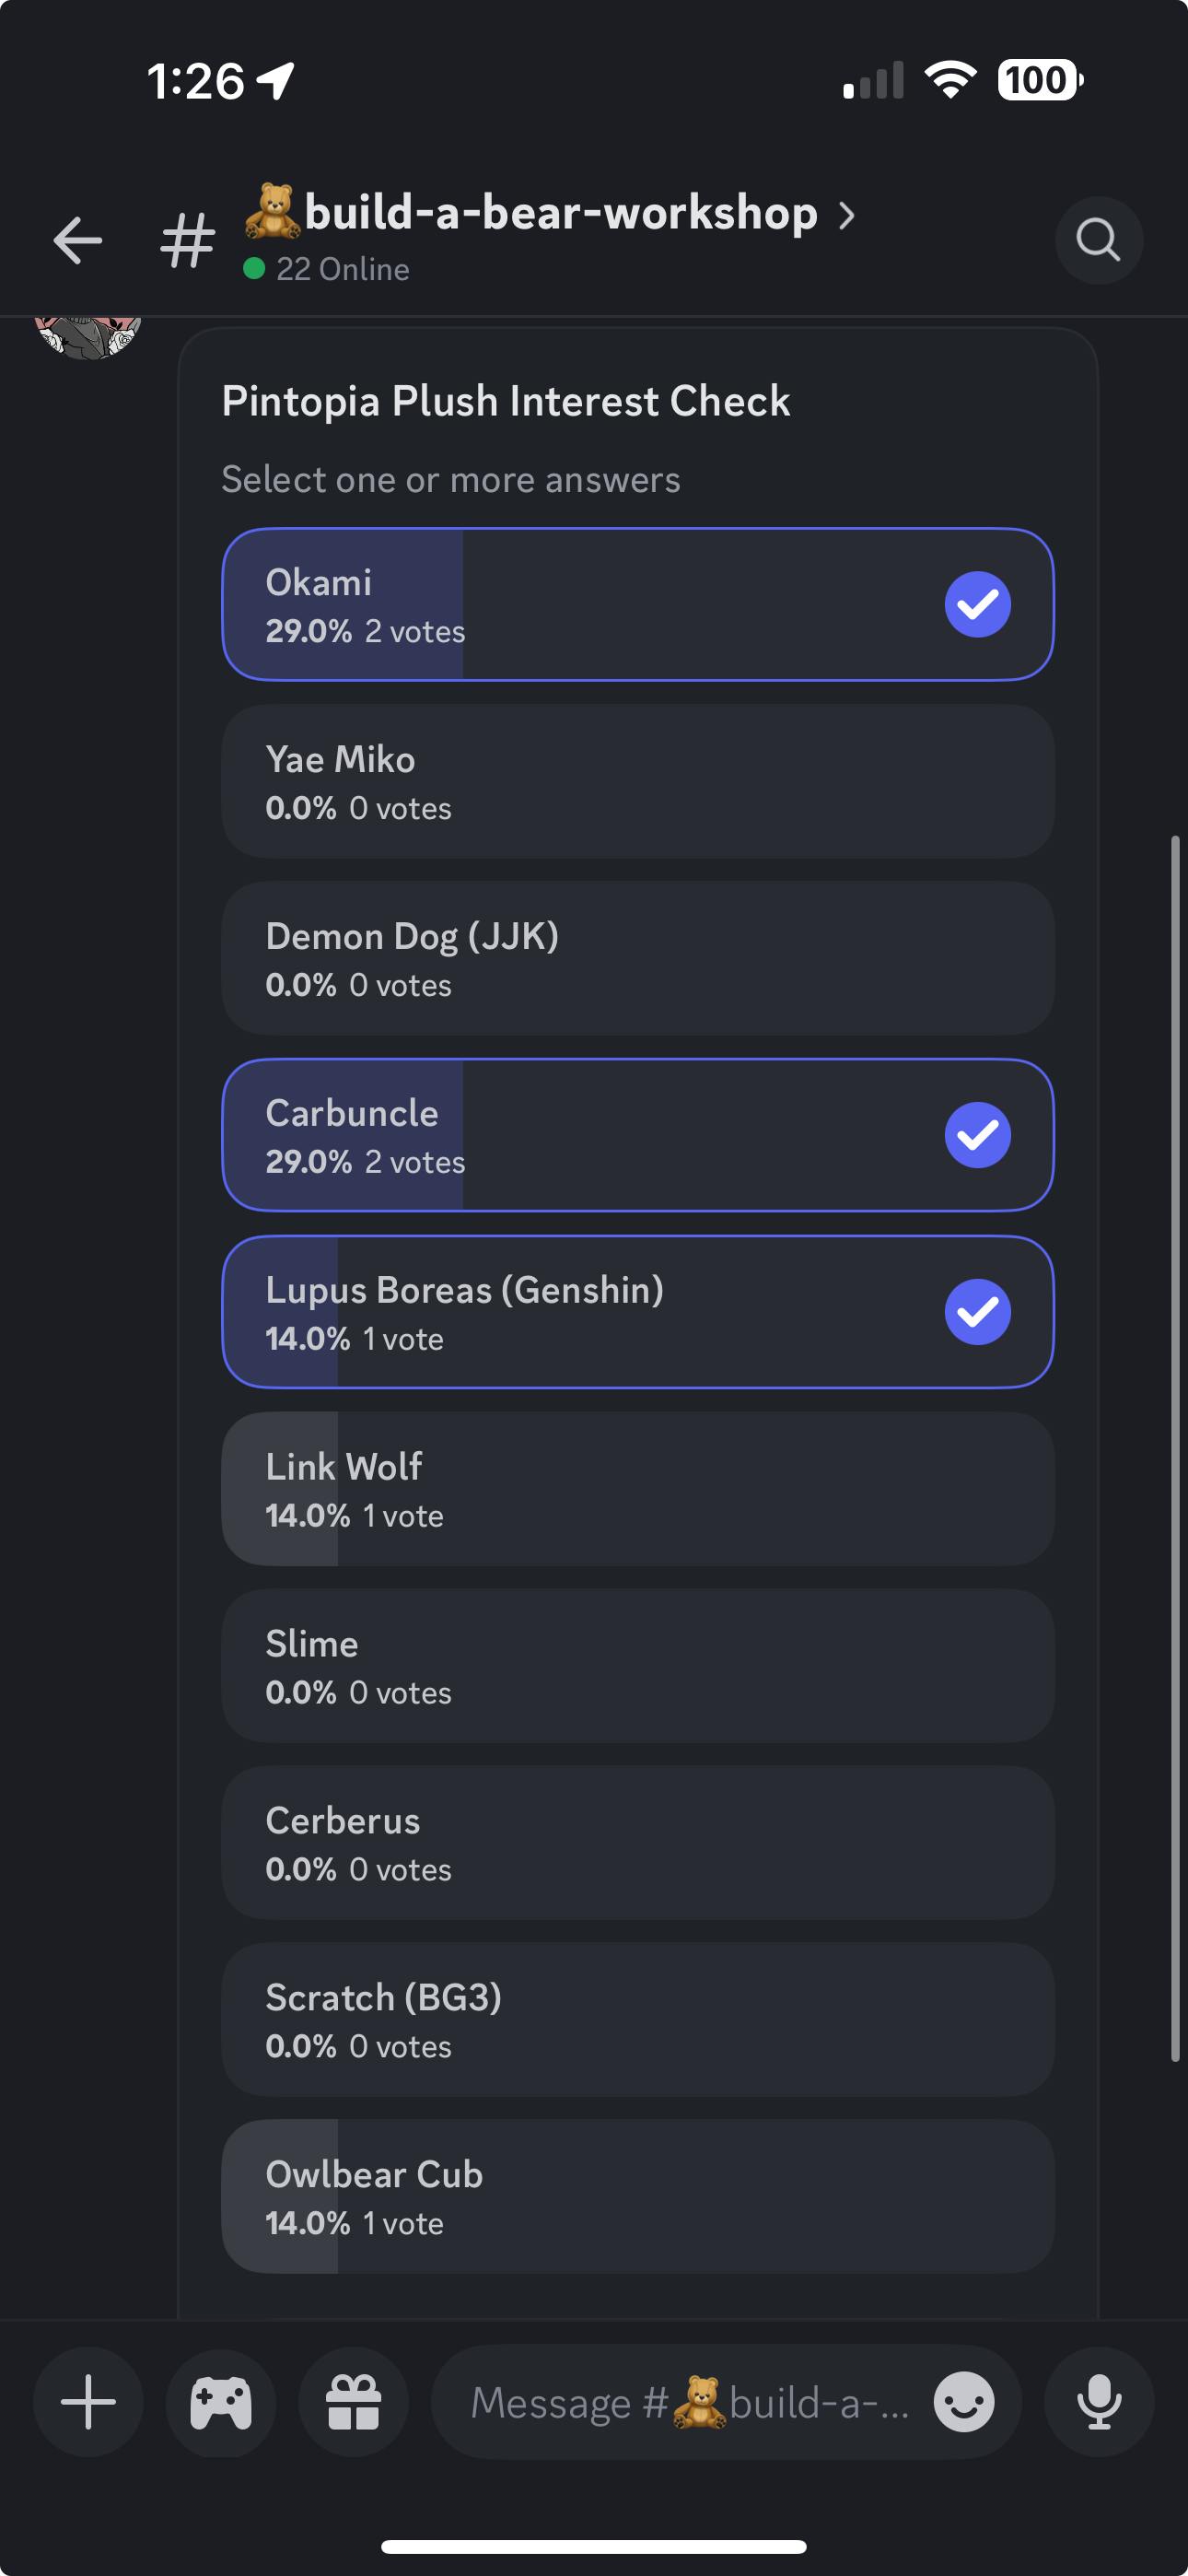
Task: Tap the plus icon to add an attachment
Action: click(86, 2404)
